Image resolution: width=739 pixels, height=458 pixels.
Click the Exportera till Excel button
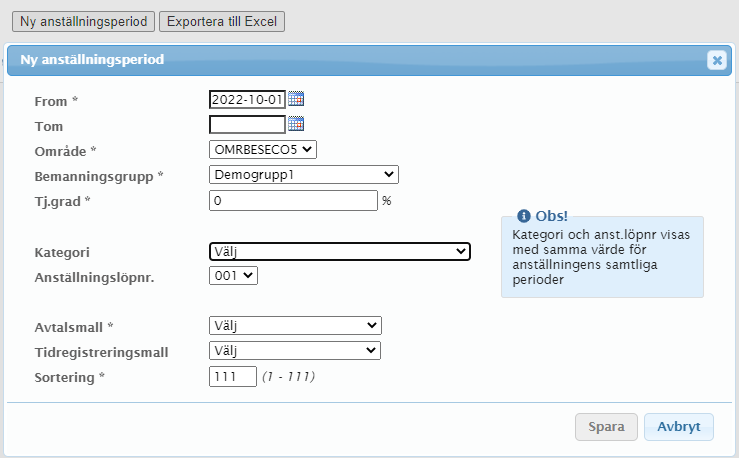pos(224,21)
